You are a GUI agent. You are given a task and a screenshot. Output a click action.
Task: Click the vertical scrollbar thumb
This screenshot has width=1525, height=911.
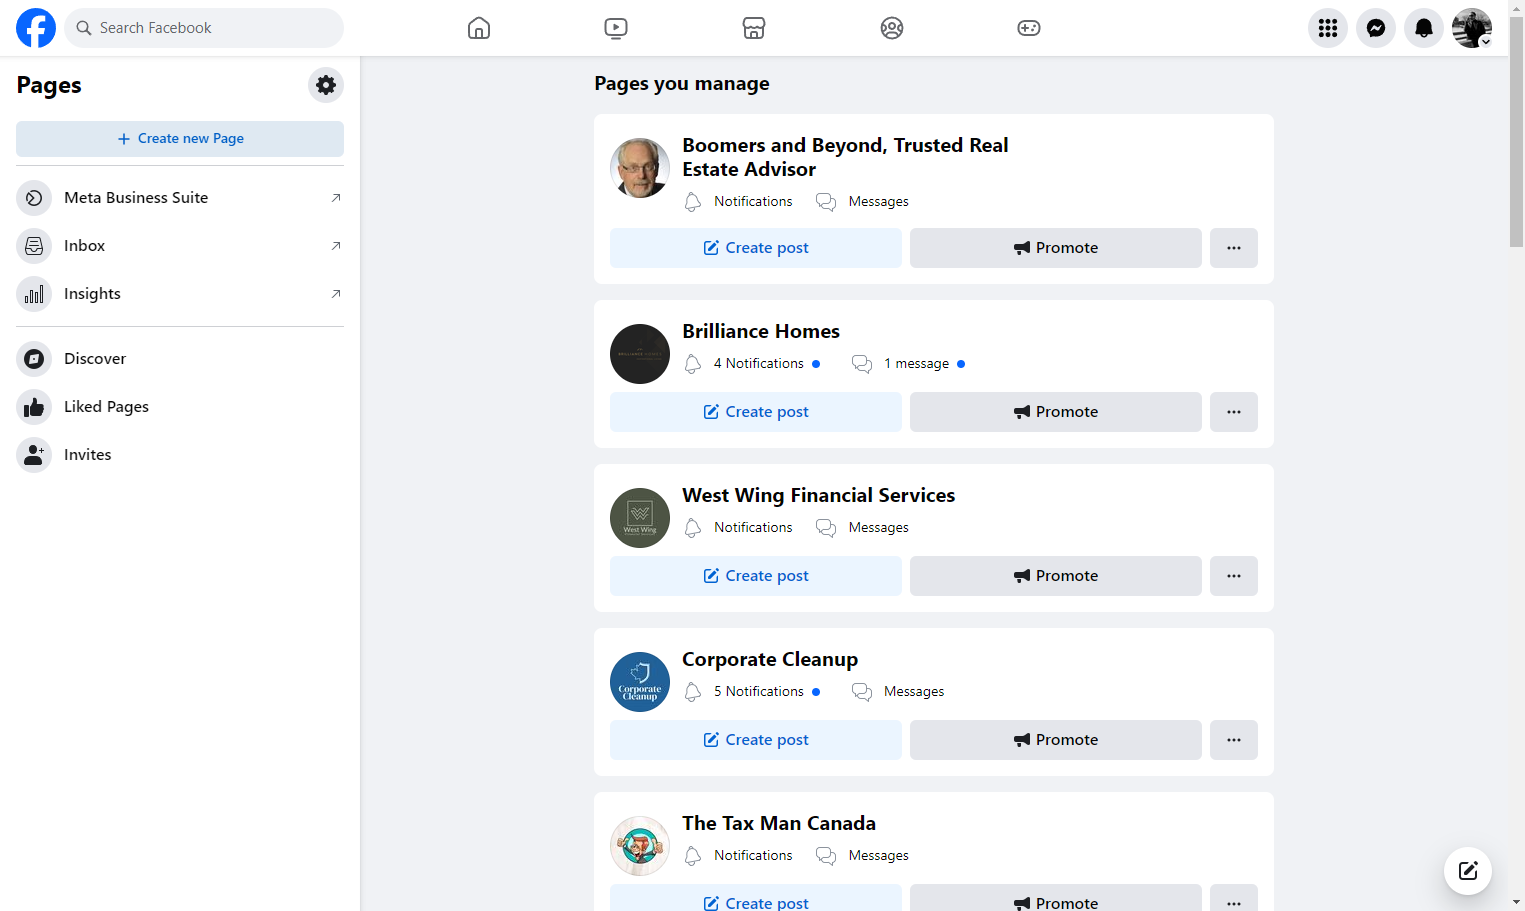pos(1516,130)
